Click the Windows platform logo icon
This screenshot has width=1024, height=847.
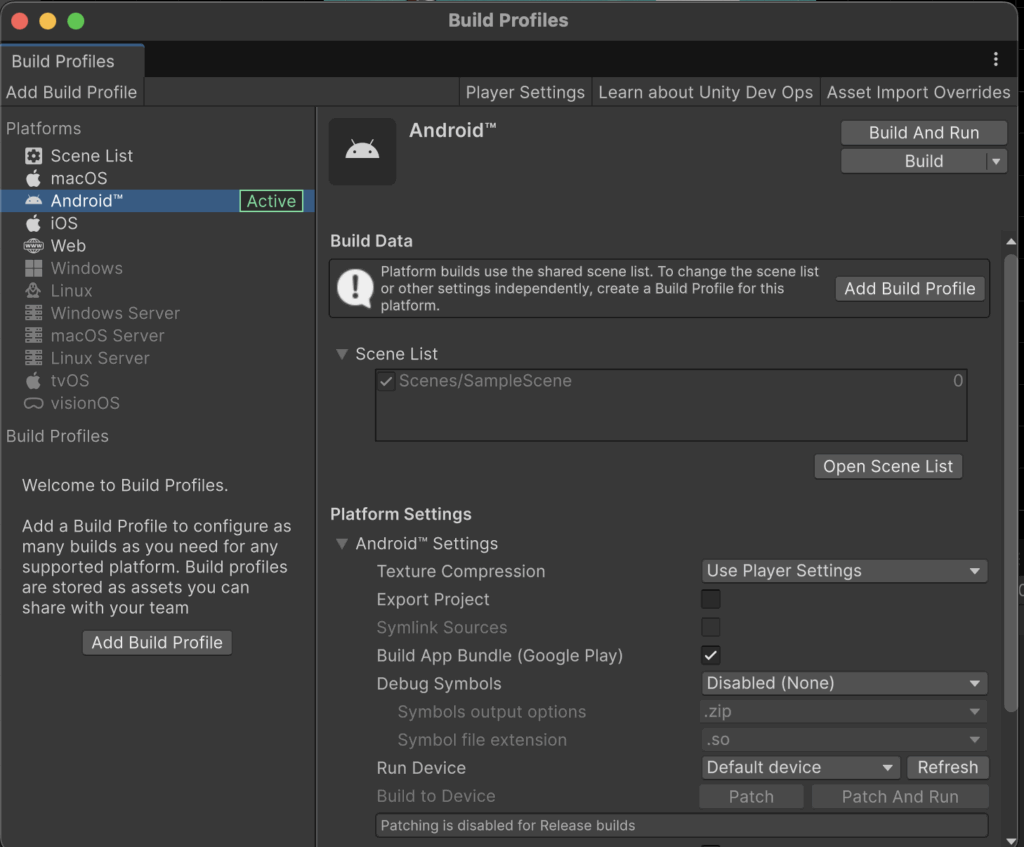pos(34,268)
